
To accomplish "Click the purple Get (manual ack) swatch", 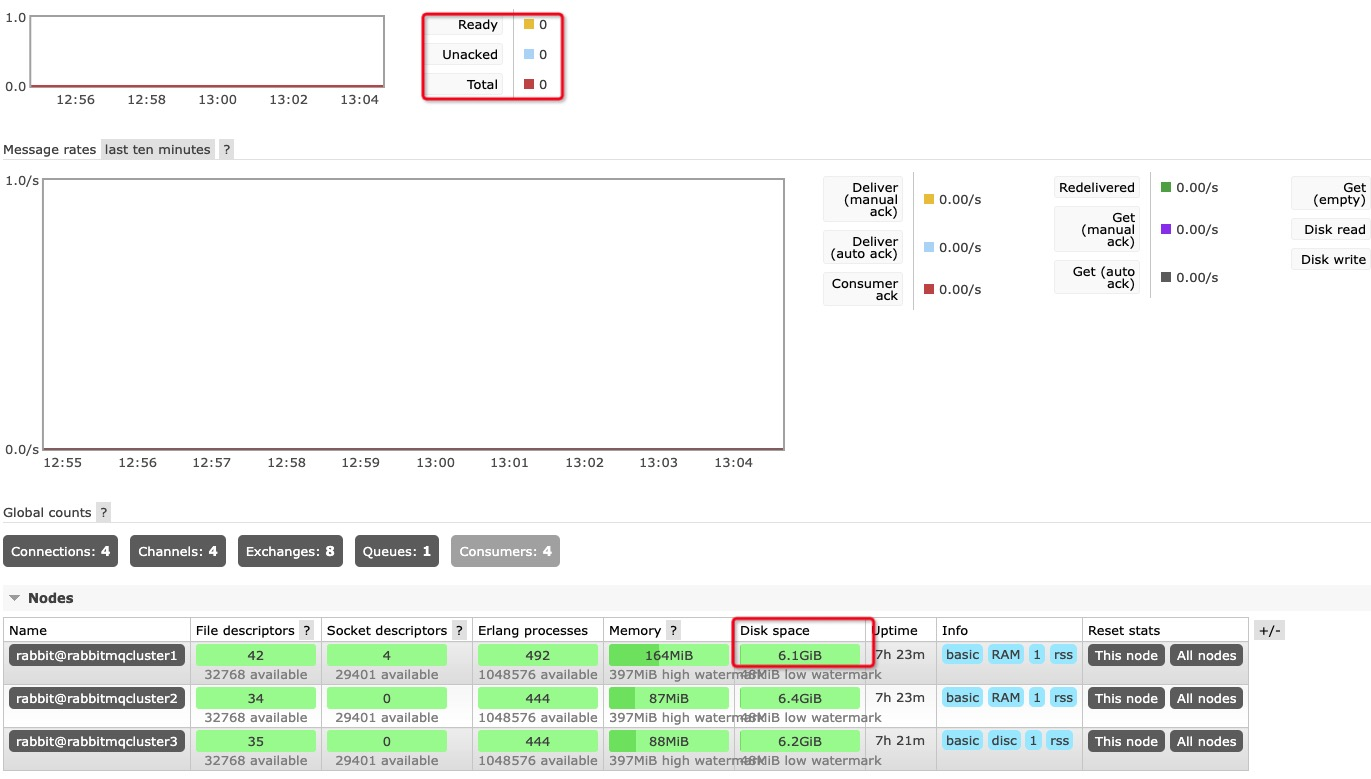I will coord(1166,229).
